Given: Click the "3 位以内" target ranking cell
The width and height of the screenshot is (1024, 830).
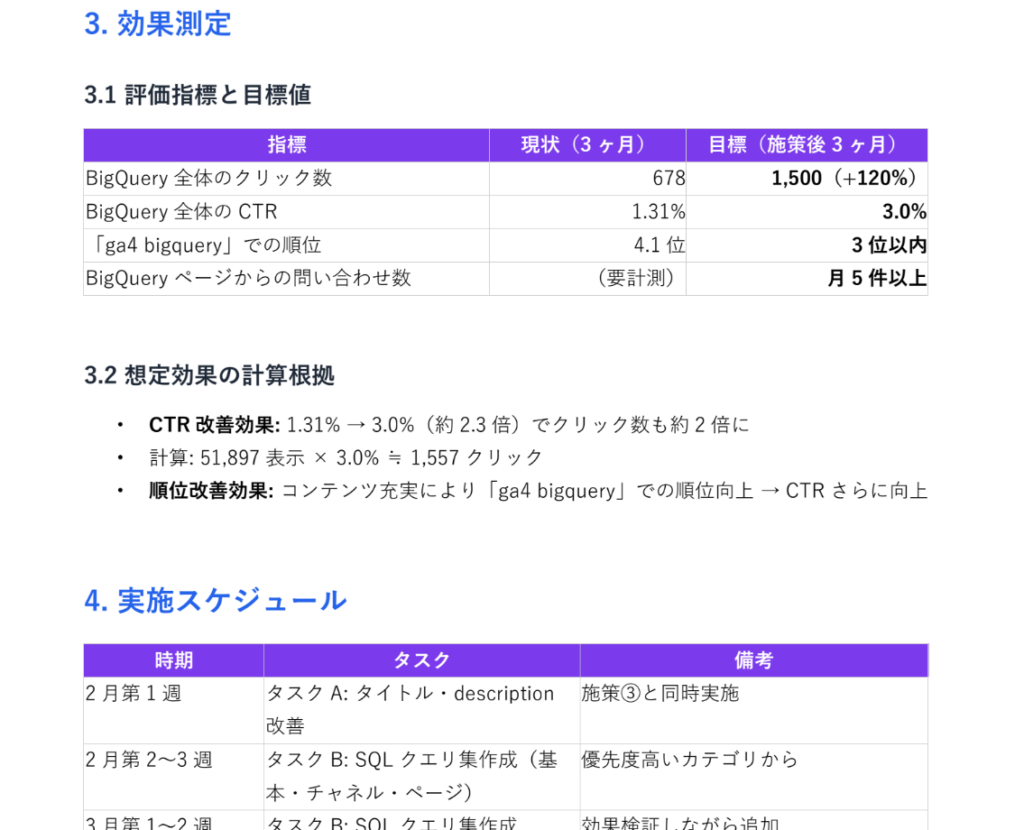Looking at the screenshot, I should (x=889, y=245).
